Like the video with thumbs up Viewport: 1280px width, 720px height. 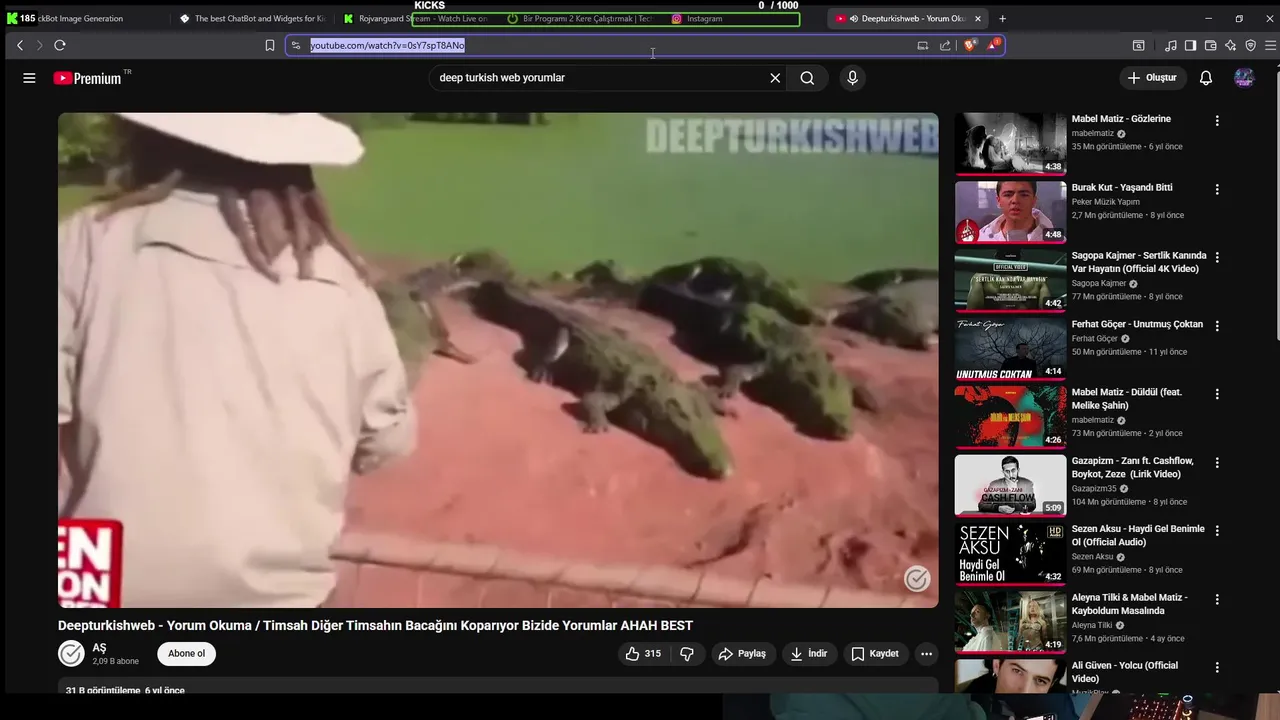(x=643, y=654)
